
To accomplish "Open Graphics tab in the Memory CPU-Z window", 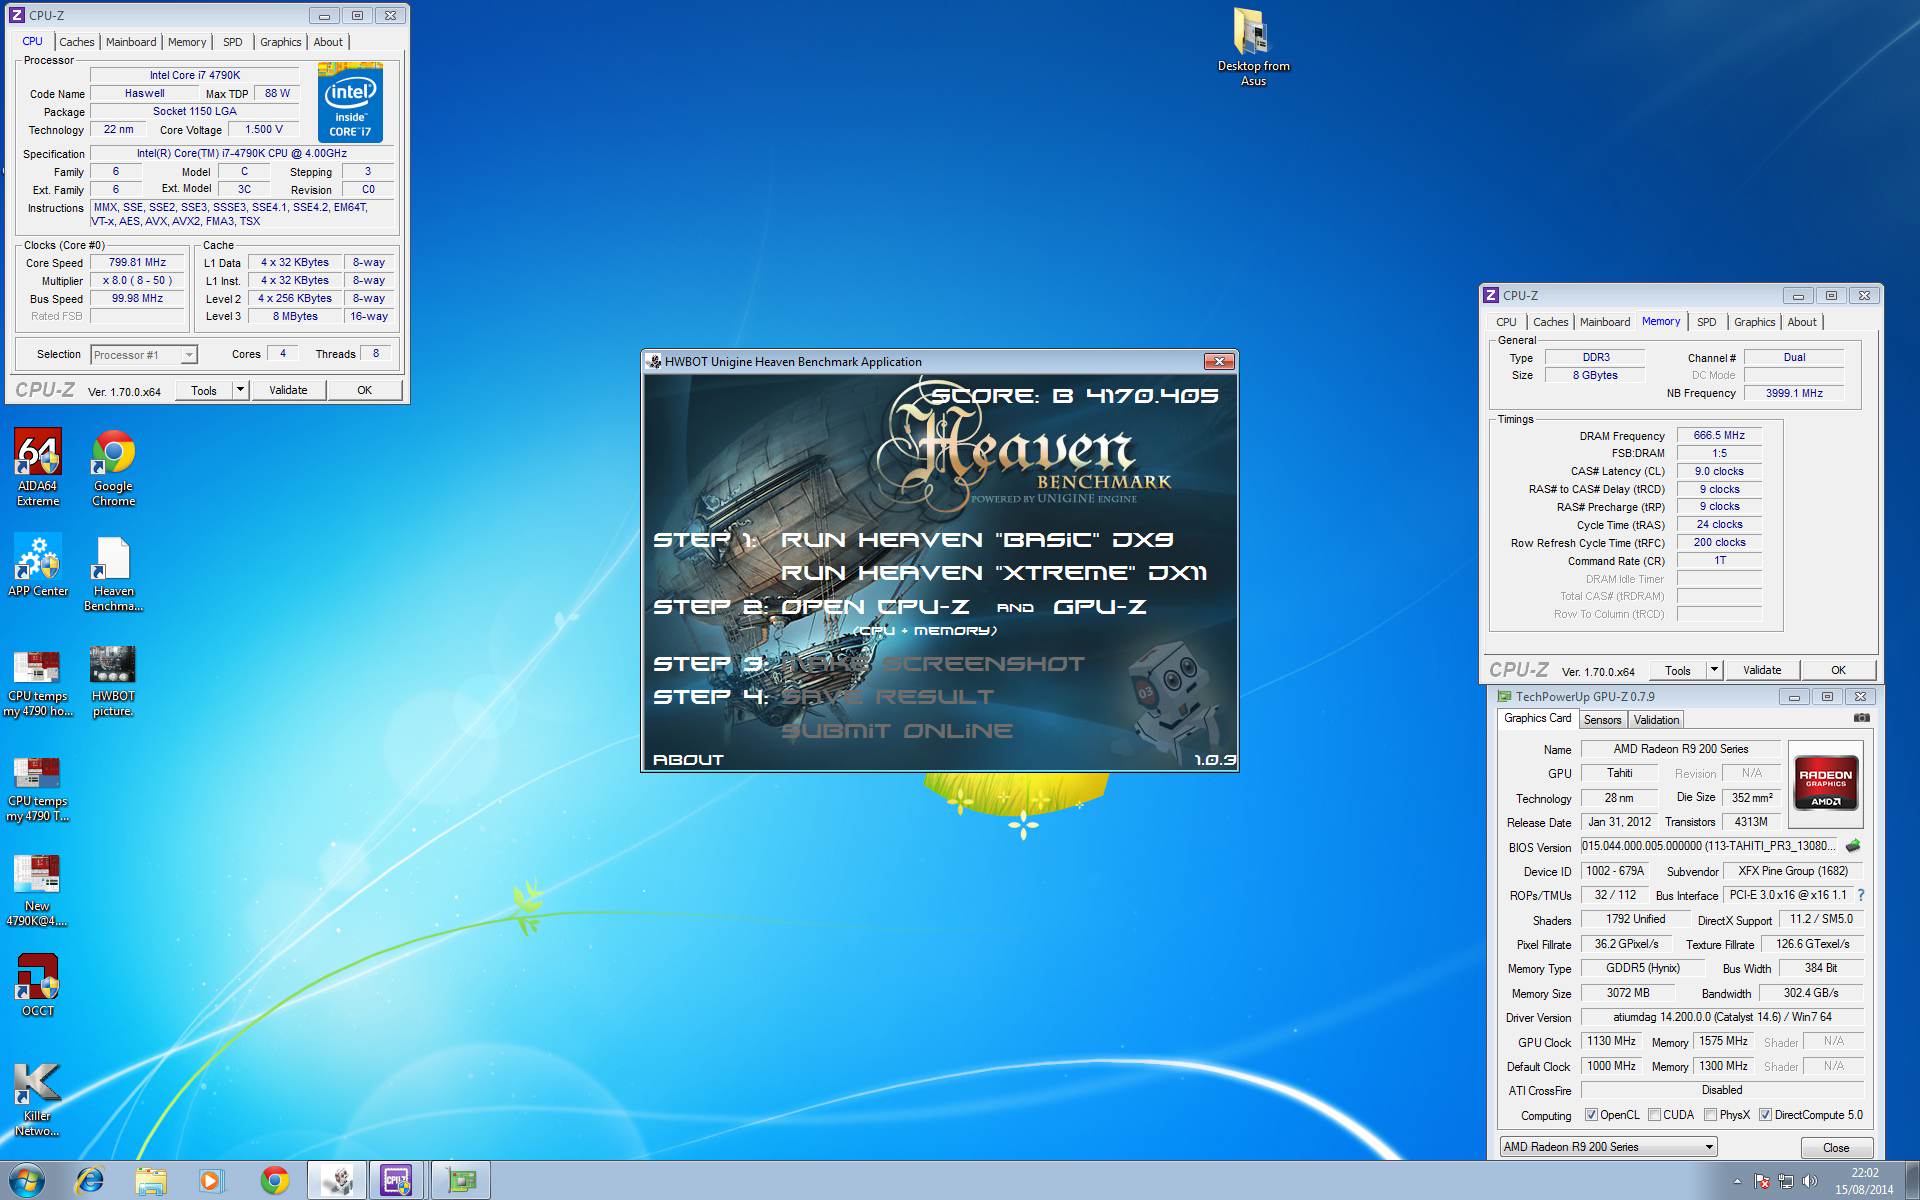I will coord(1754,322).
